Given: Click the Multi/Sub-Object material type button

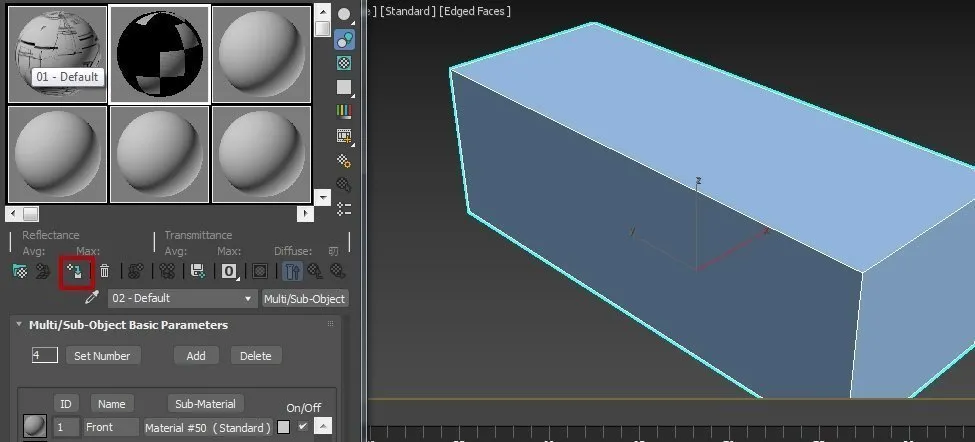Looking at the screenshot, I should pyautogui.click(x=304, y=299).
